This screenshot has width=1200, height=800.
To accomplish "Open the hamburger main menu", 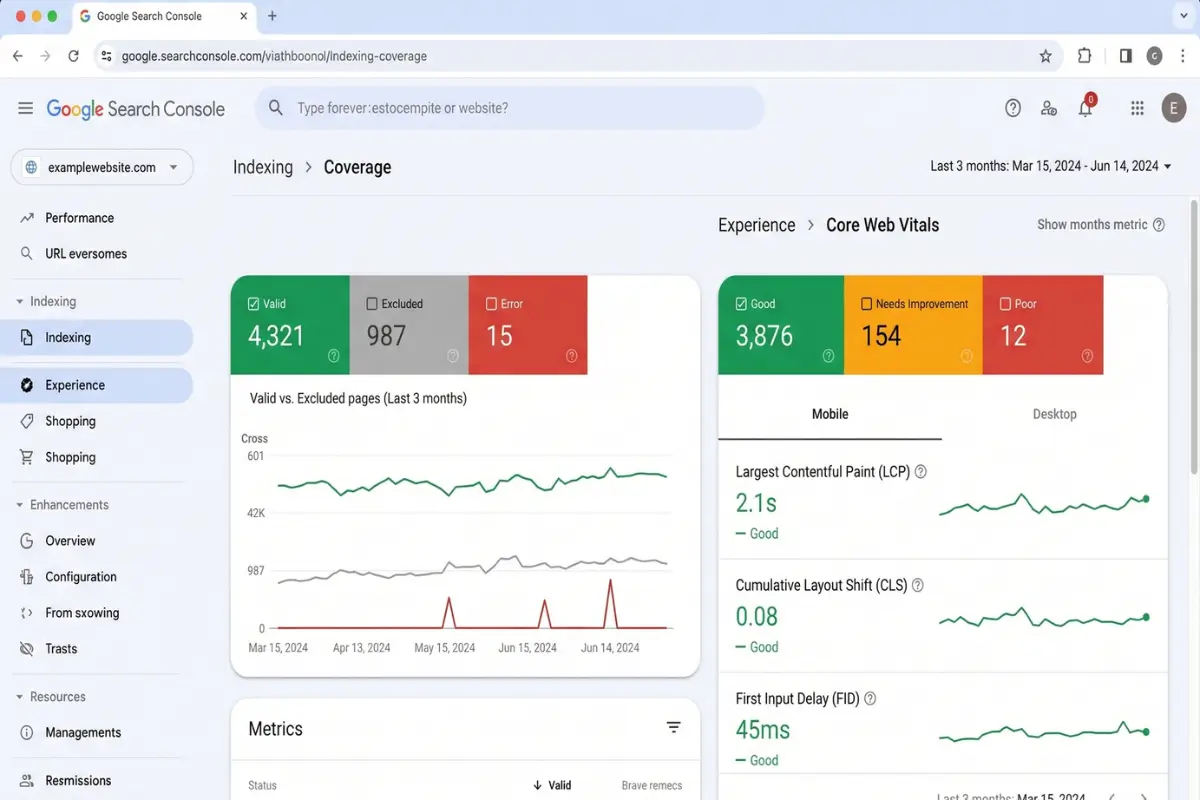I will pyautogui.click(x=25, y=108).
